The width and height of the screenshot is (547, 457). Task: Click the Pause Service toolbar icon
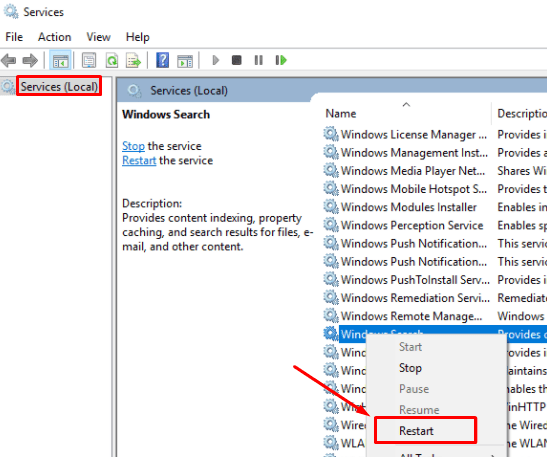pos(258,60)
